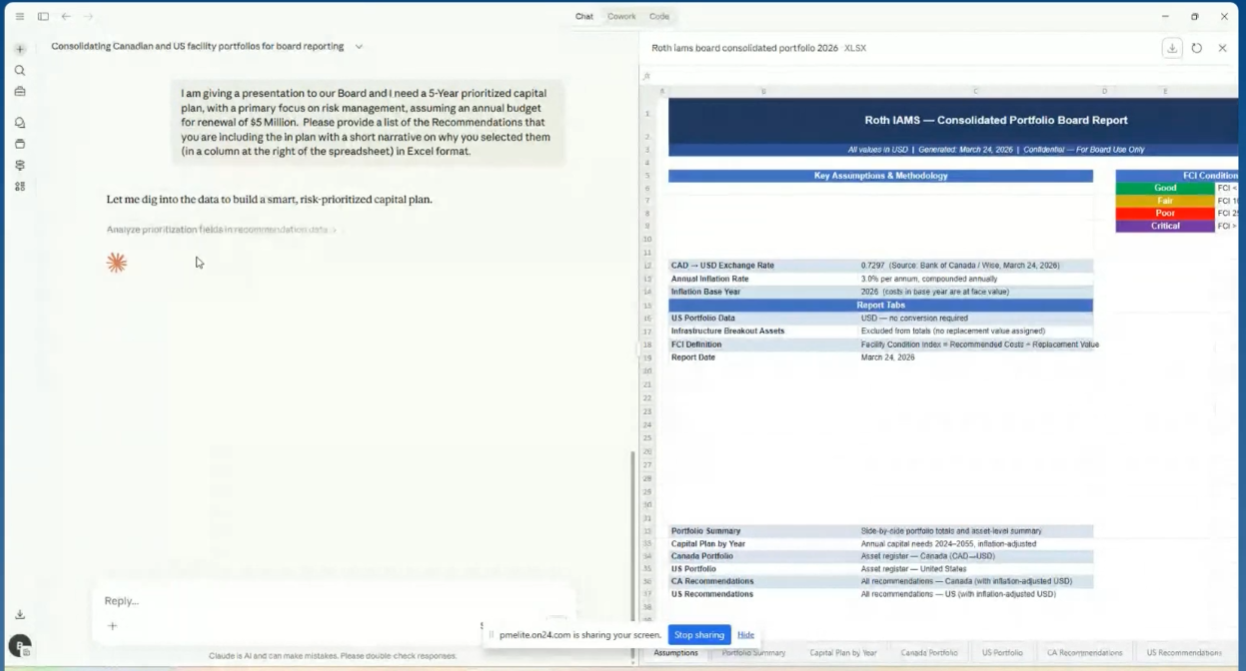Expand the conversation title dropdown chevron

pyautogui.click(x=359, y=46)
